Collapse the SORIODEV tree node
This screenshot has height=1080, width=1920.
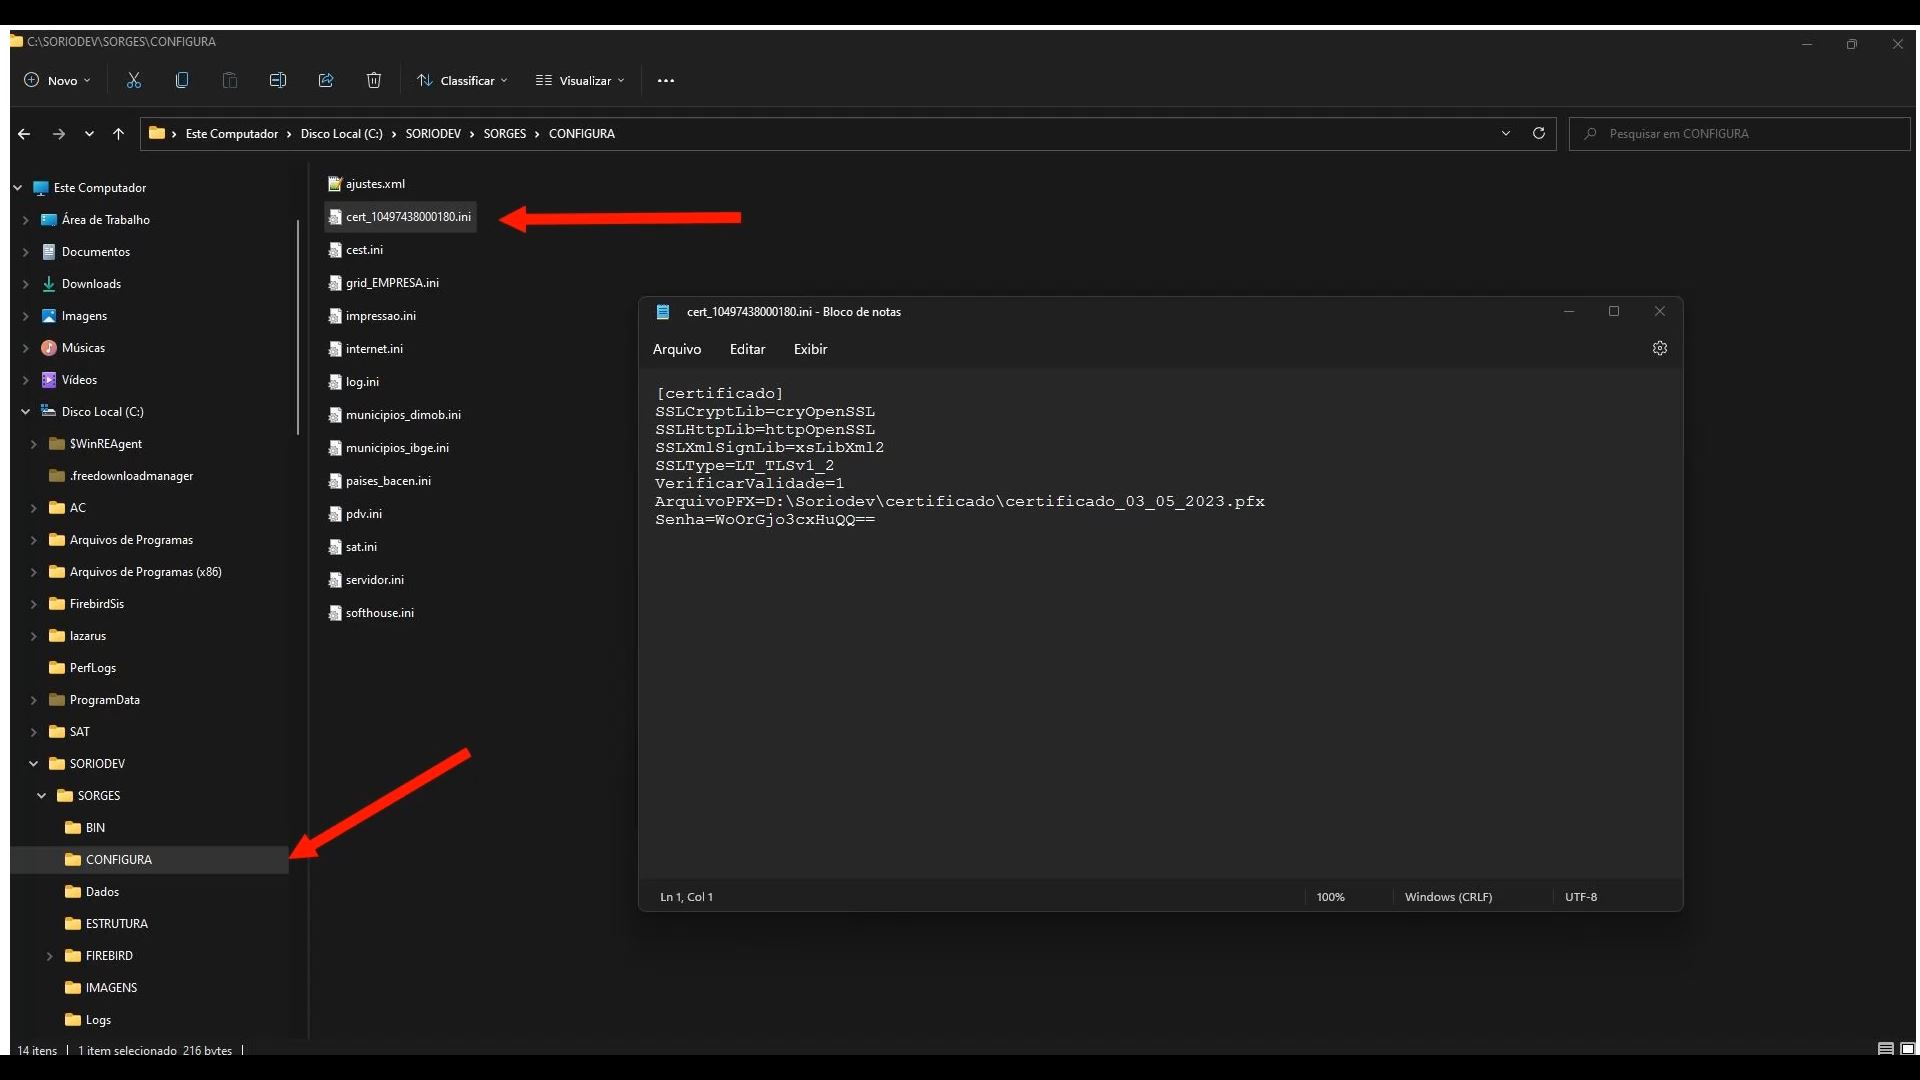[x=33, y=764]
